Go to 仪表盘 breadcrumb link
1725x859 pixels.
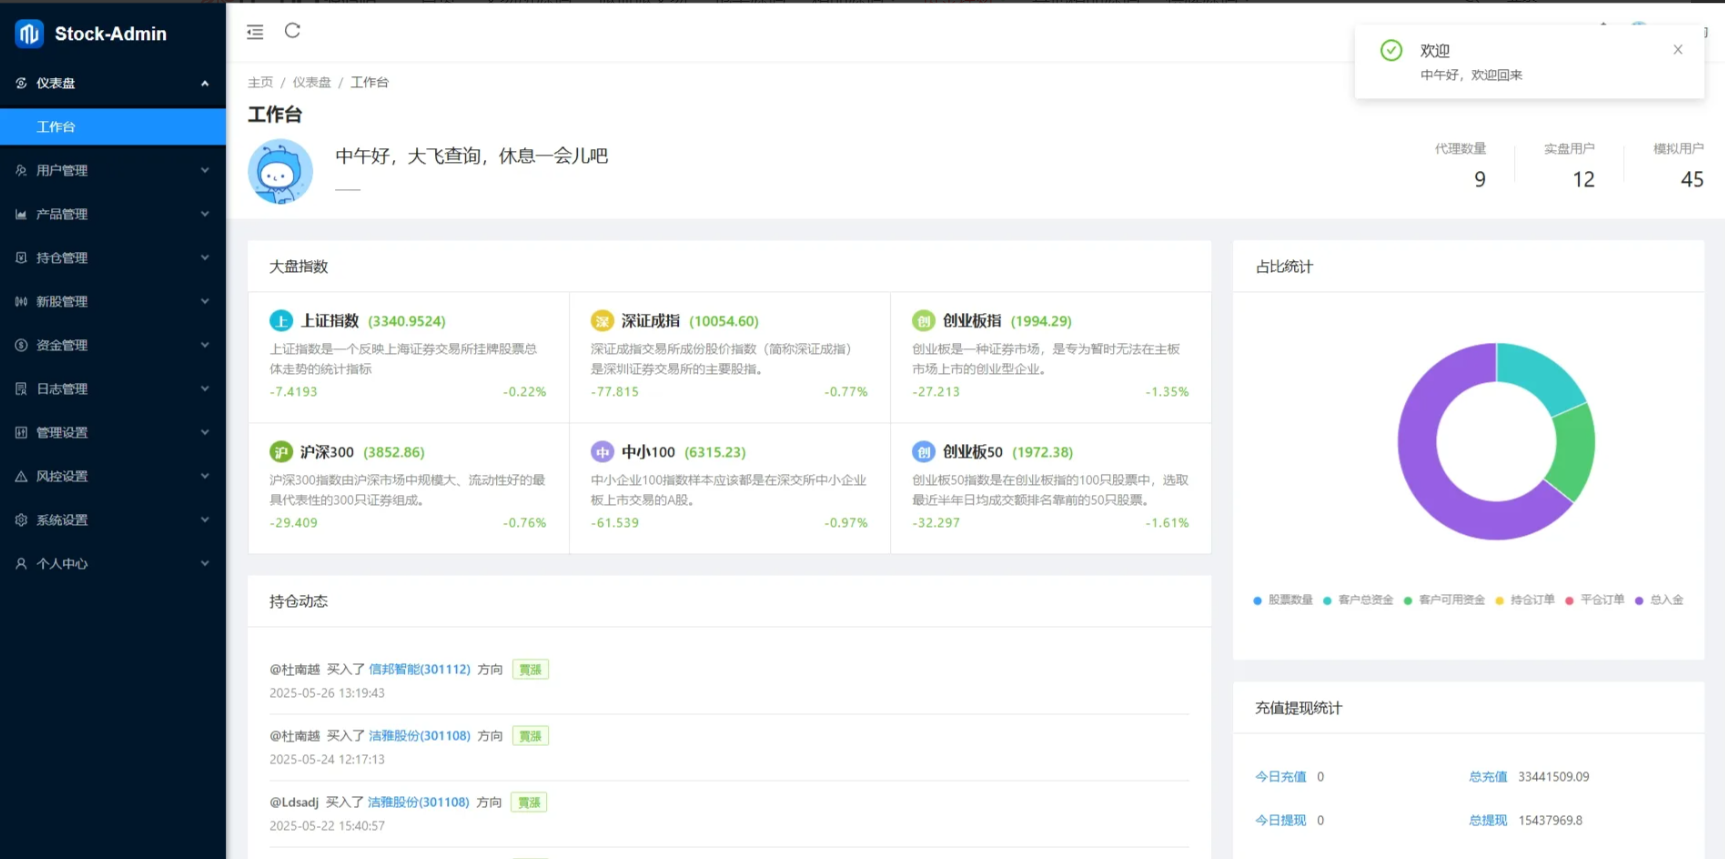pos(311,82)
